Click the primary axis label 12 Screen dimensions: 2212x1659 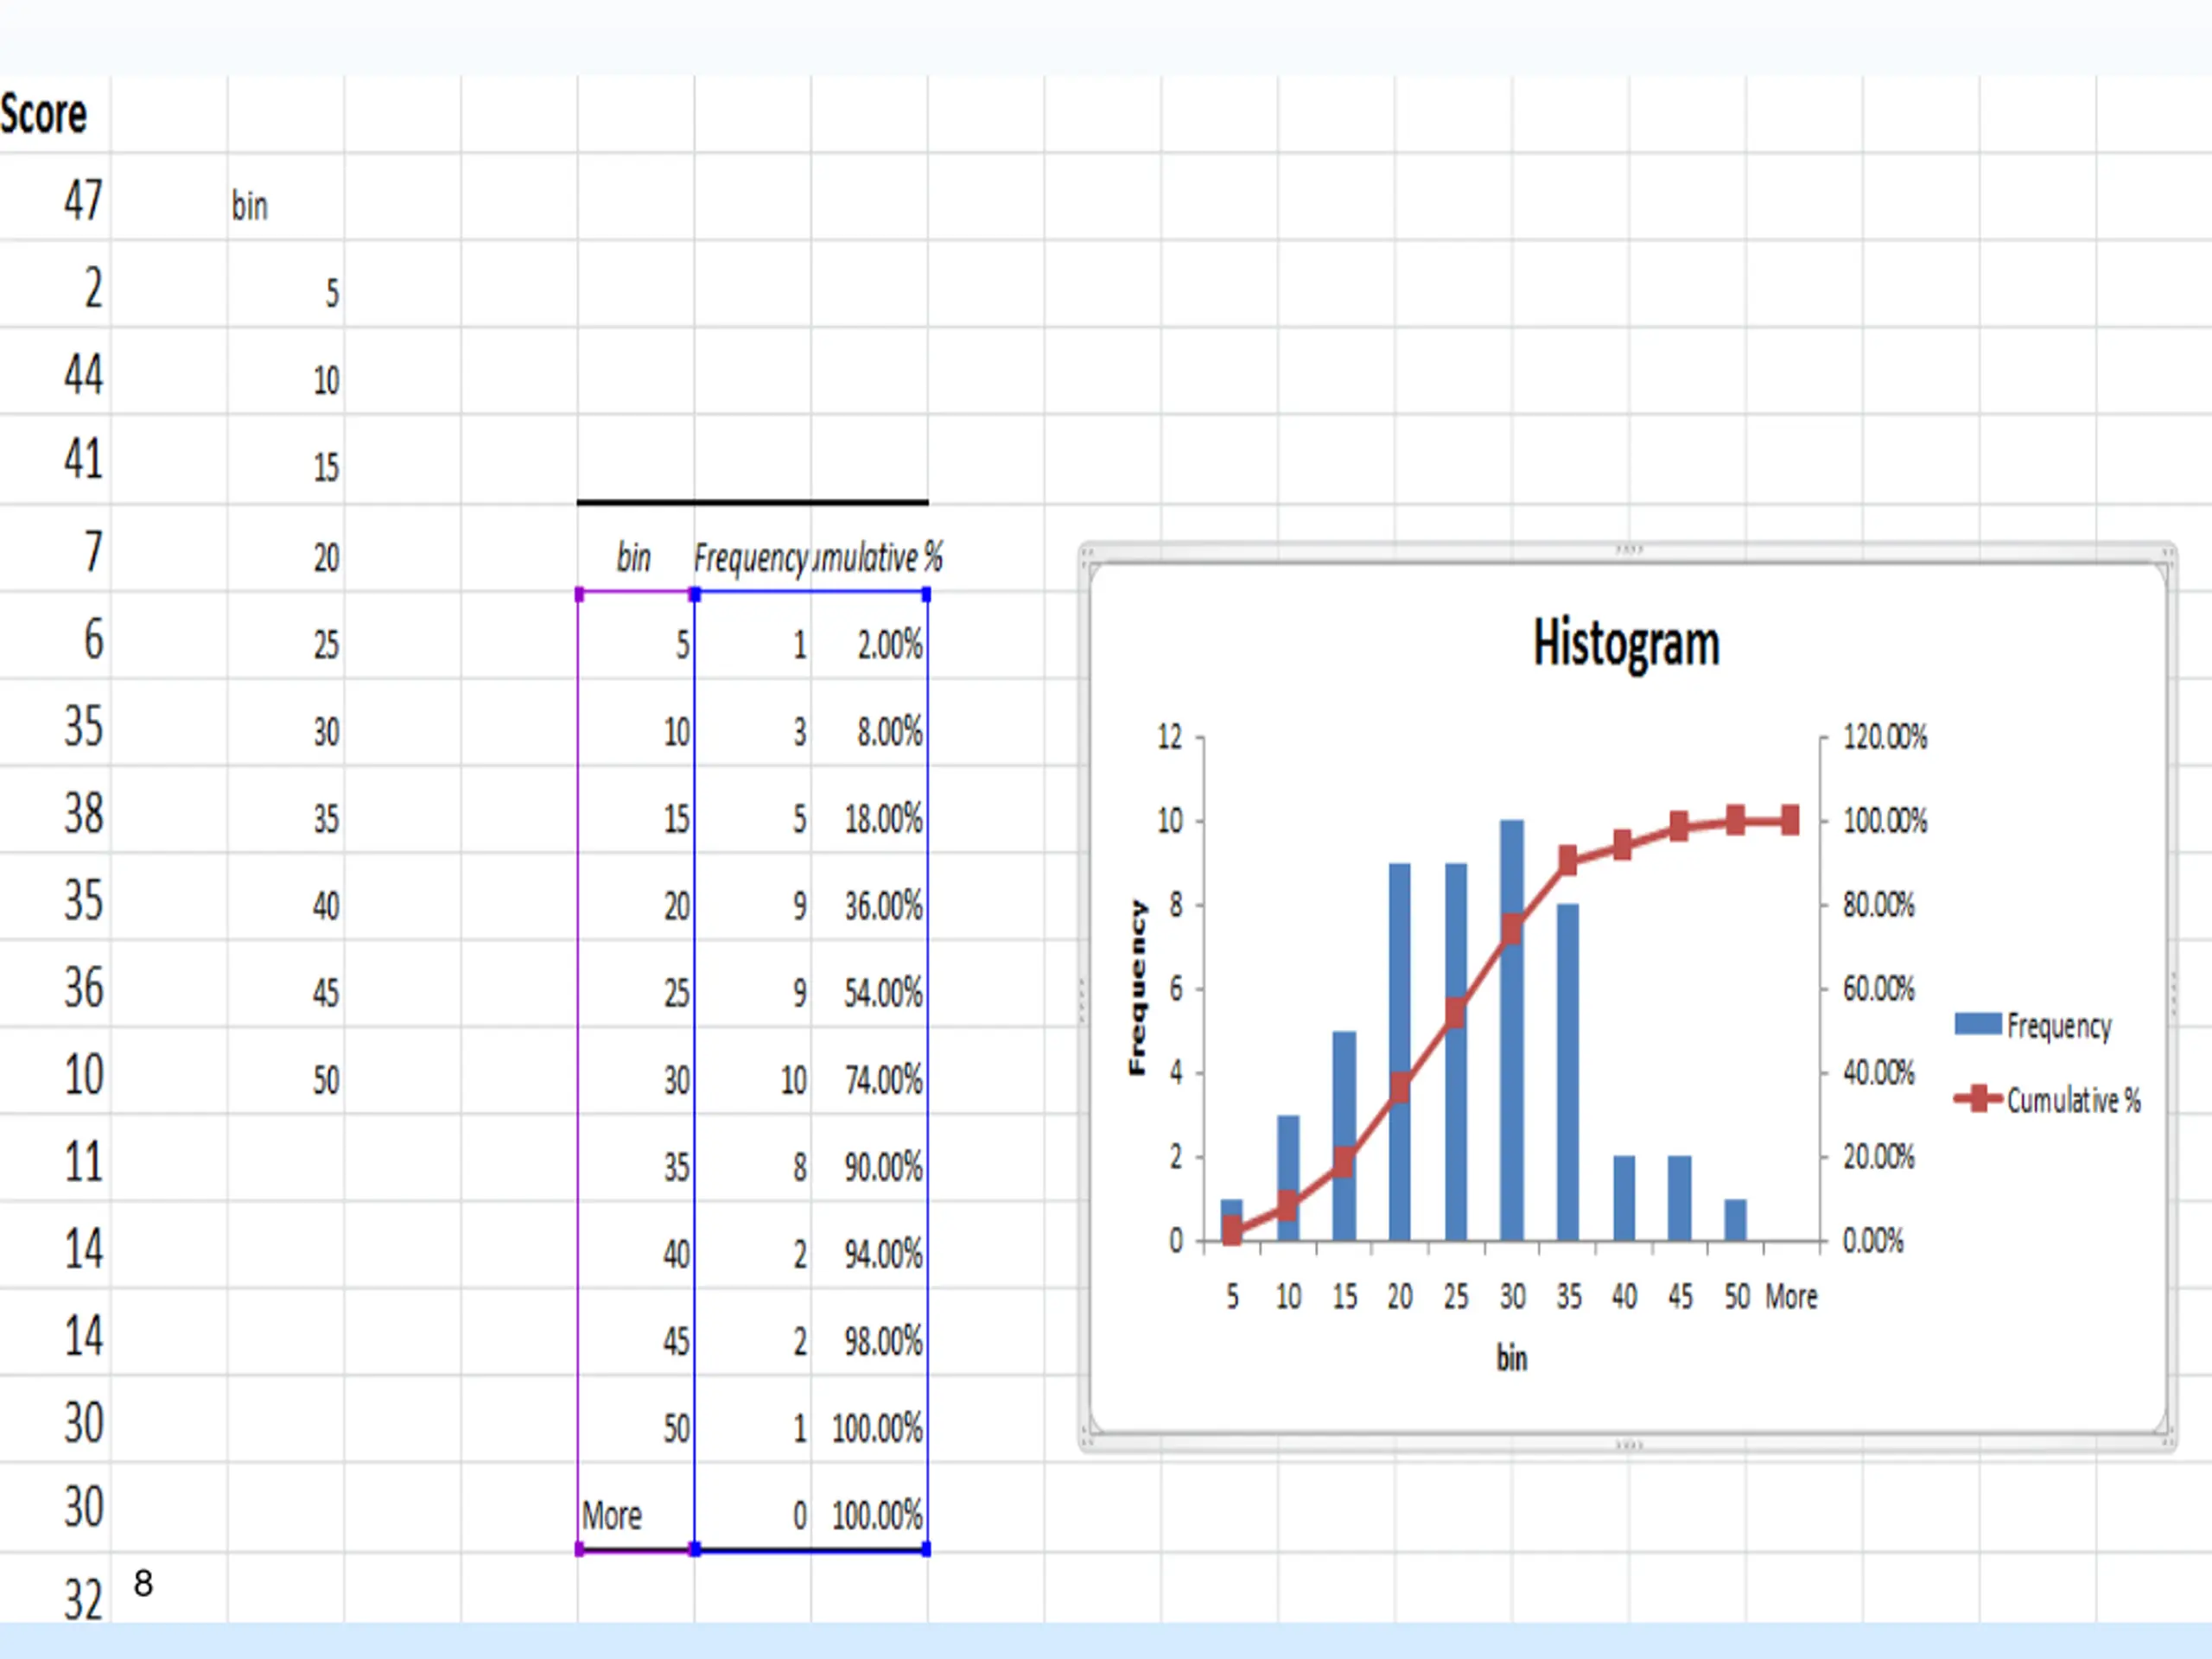tap(1170, 737)
